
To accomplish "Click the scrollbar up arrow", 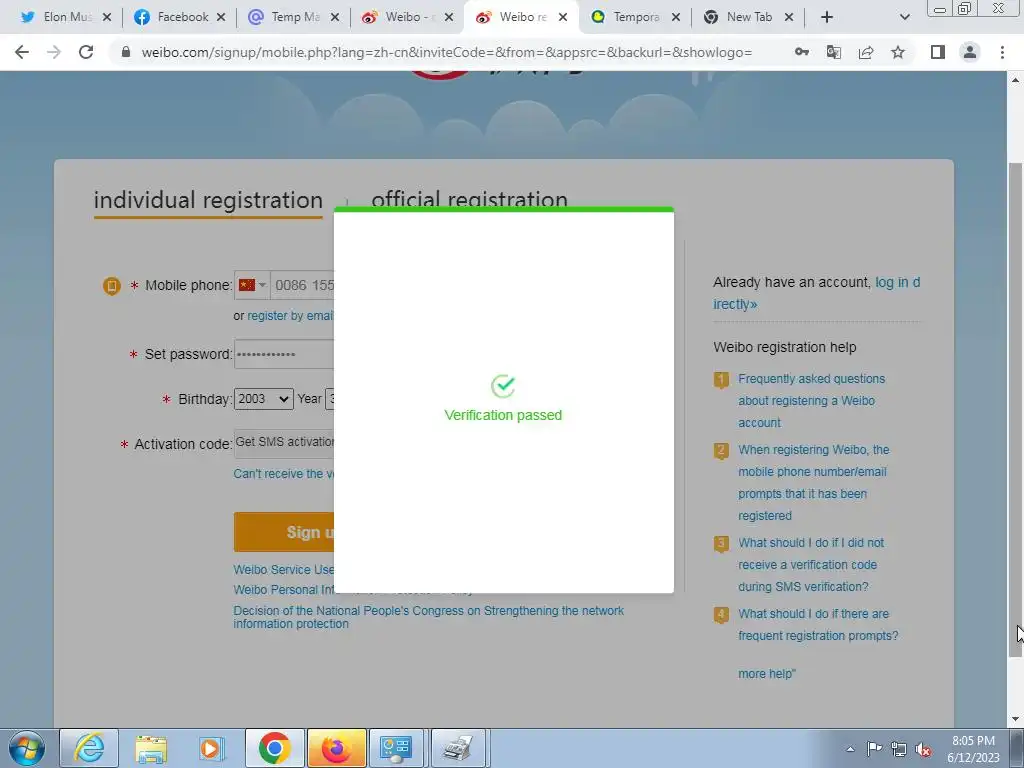I will pyautogui.click(x=1015, y=80).
